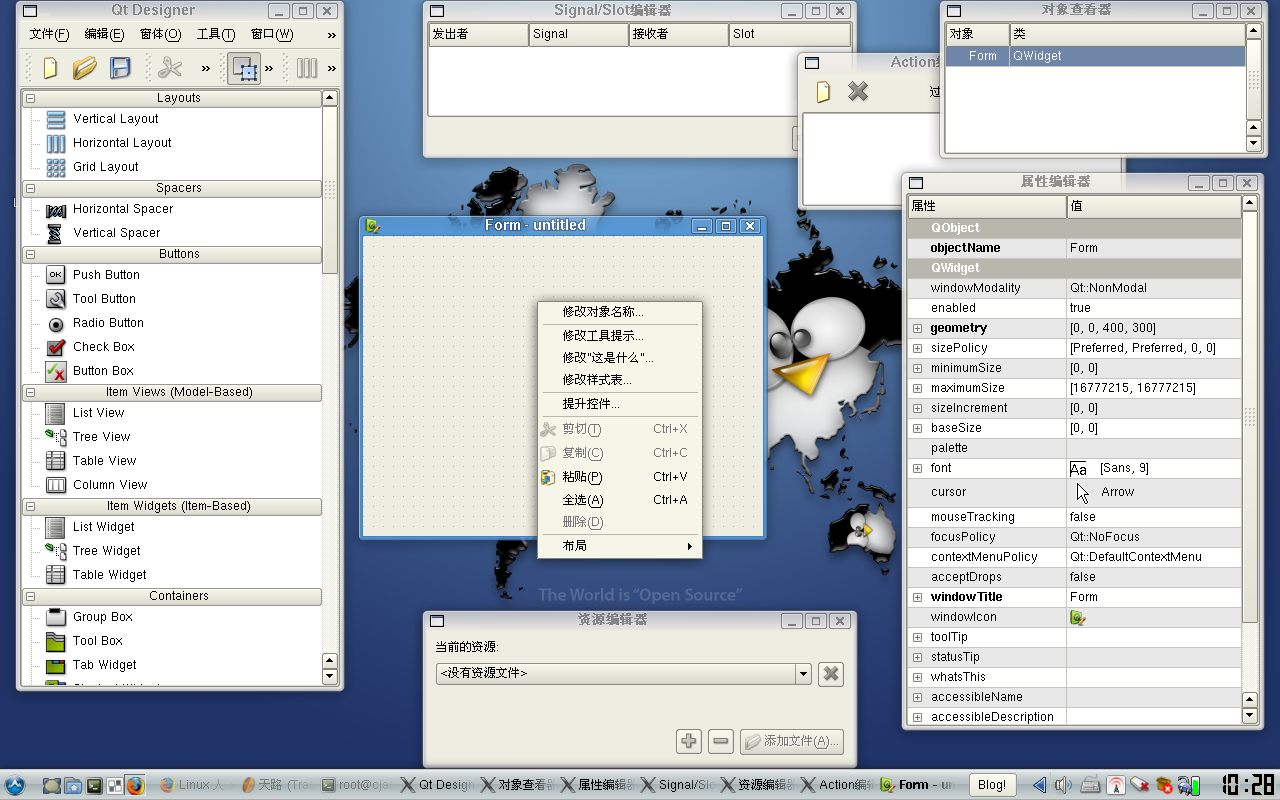The width and height of the screenshot is (1280, 800).
Task: Open the current resource file dropdown
Action: point(803,674)
